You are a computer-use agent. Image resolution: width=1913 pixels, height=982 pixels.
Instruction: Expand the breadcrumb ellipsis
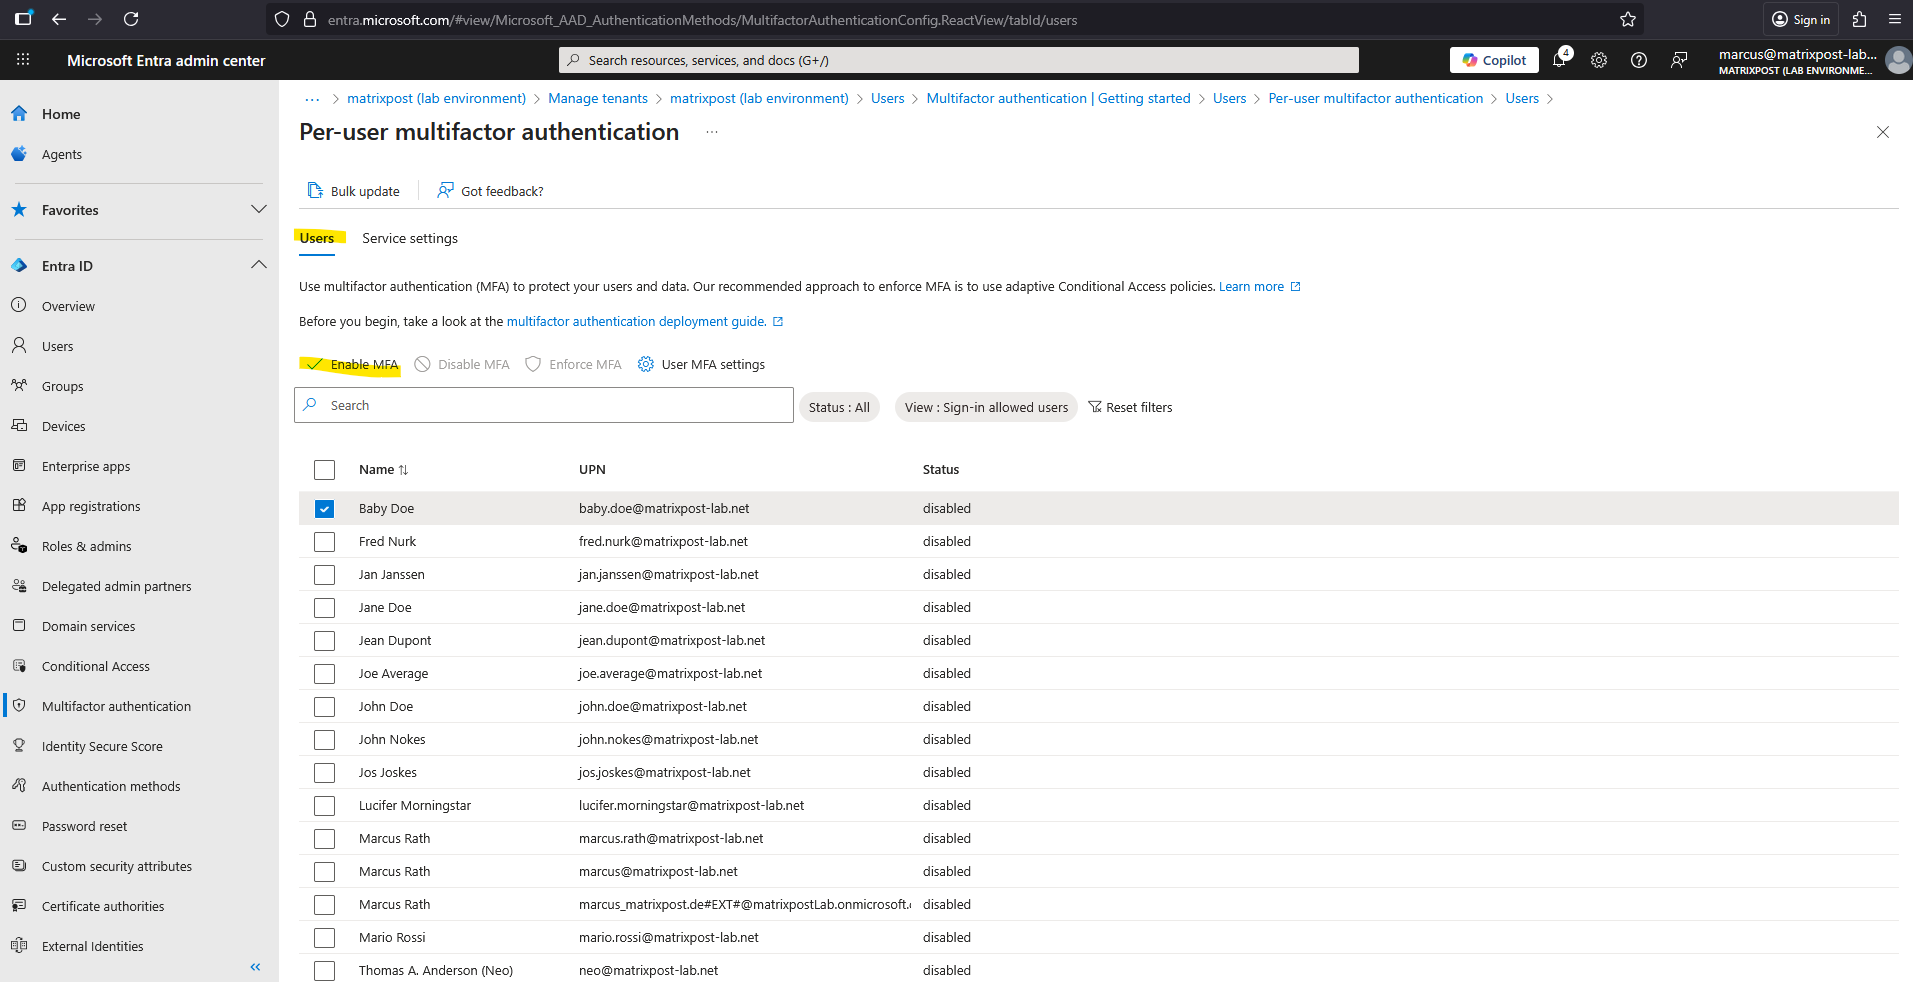[x=312, y=98]
